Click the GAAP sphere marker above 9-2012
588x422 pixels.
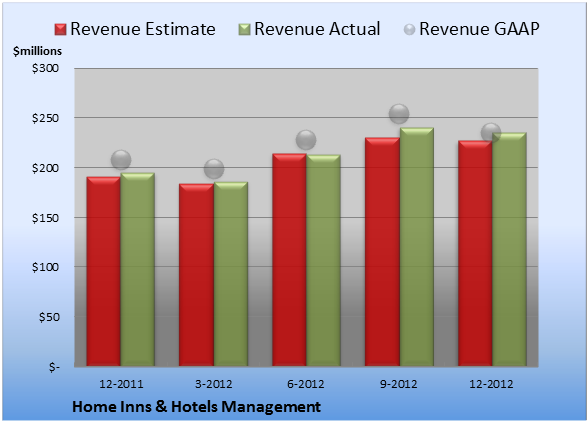pos(399,114)
